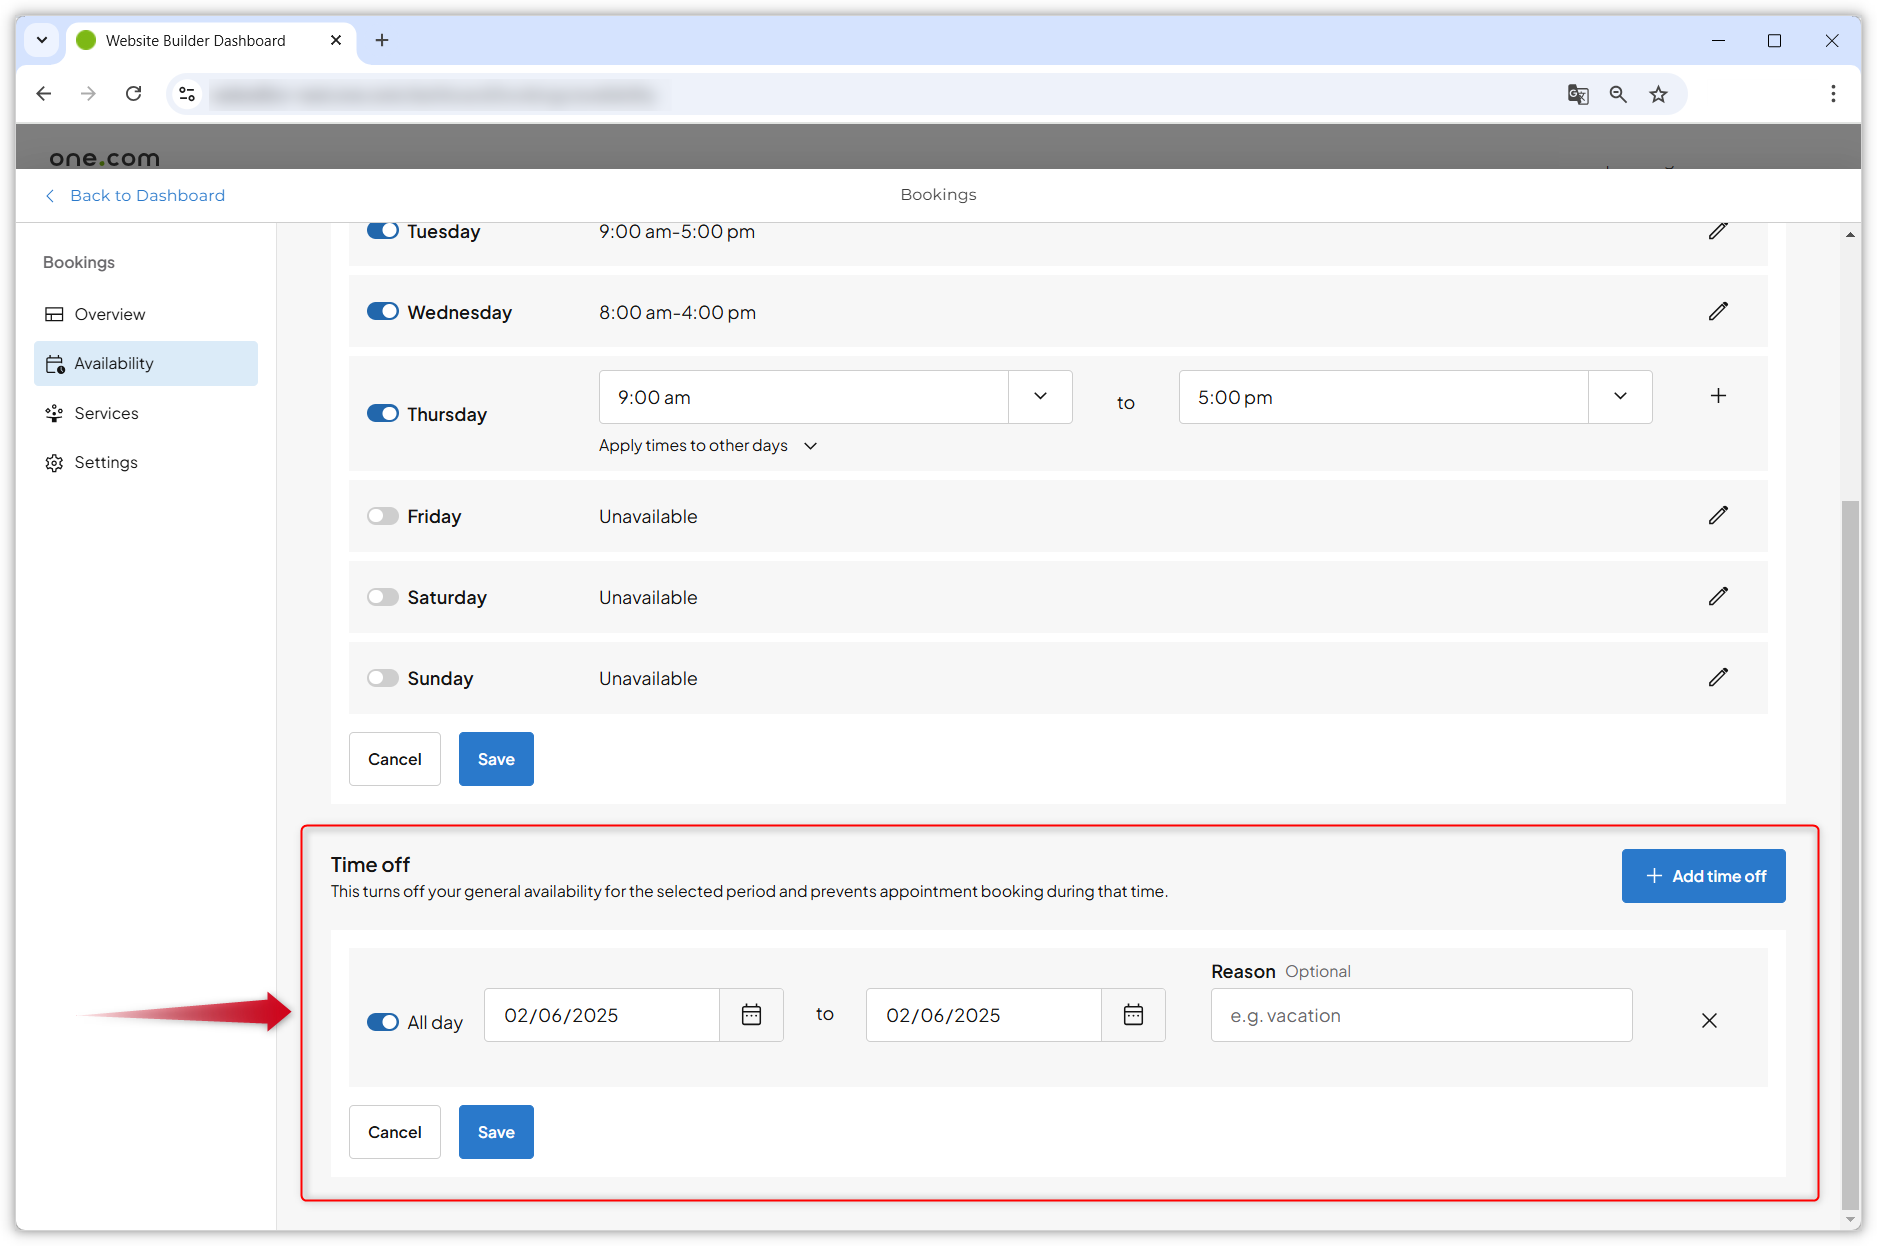The height and width of the screenshot is (1246, 1877).
Task: Click the pencil edit icon for Wednesday
Action: 1717,312
